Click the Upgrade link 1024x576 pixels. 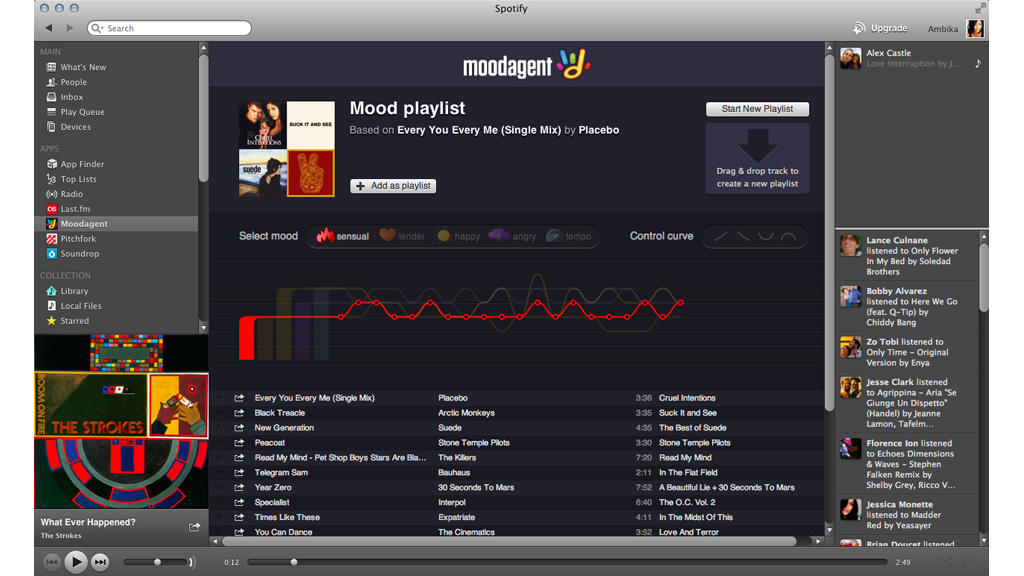(889, 28)
